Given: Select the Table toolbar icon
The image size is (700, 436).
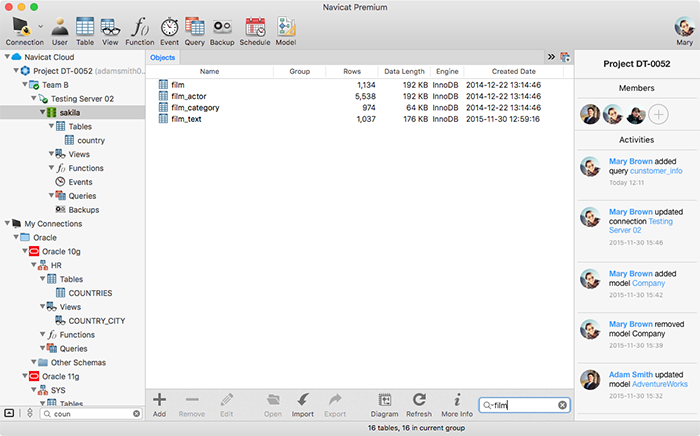Looking at the screenshot, I should 85,31.
